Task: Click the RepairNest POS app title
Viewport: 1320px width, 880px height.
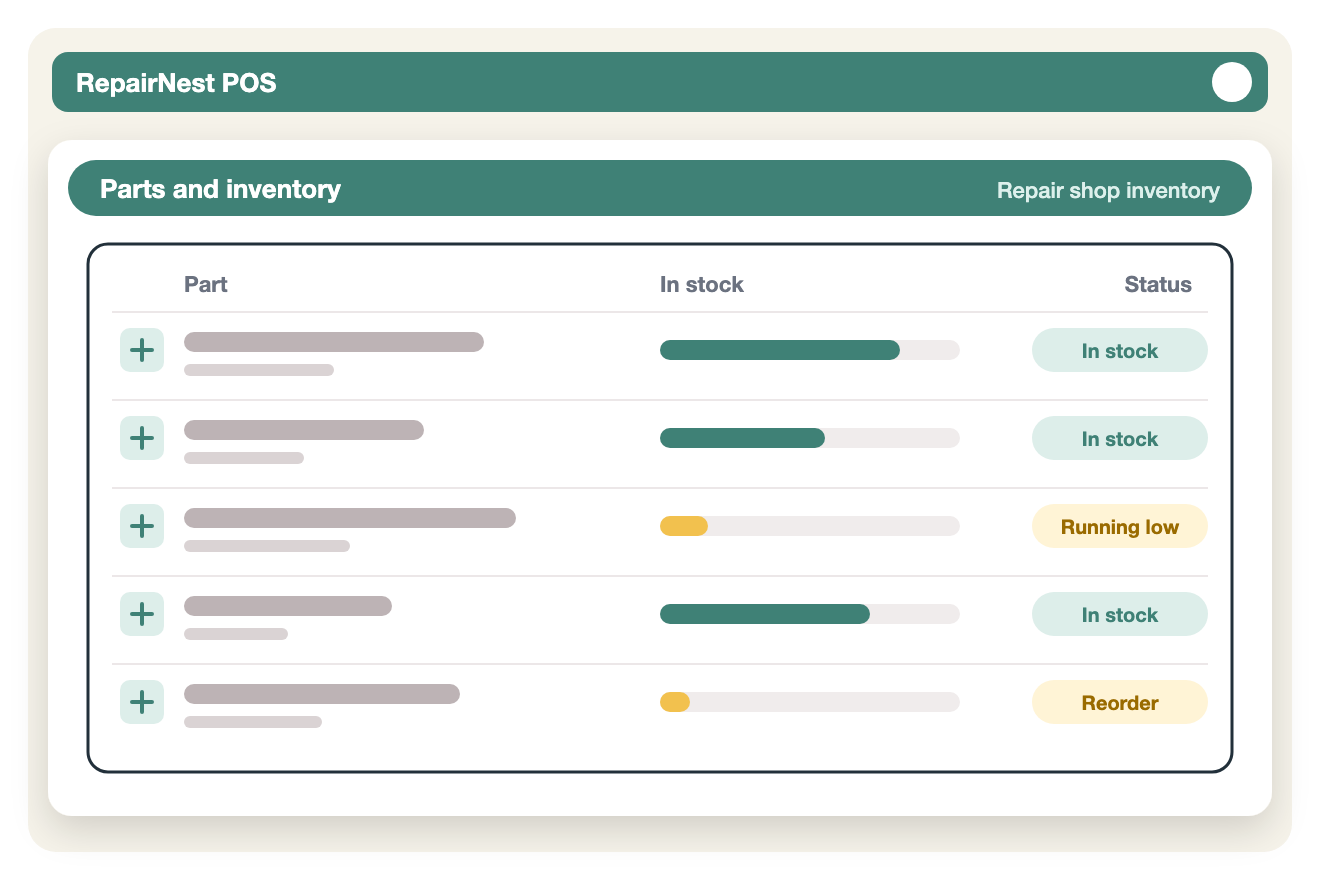Action: tap(176, 82)
